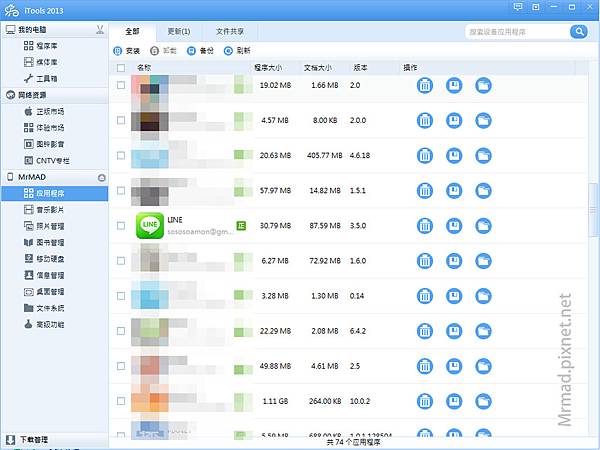600x450 pixels.
Task: Switch to the 更新(1) tab
Action: pos(179,31)
